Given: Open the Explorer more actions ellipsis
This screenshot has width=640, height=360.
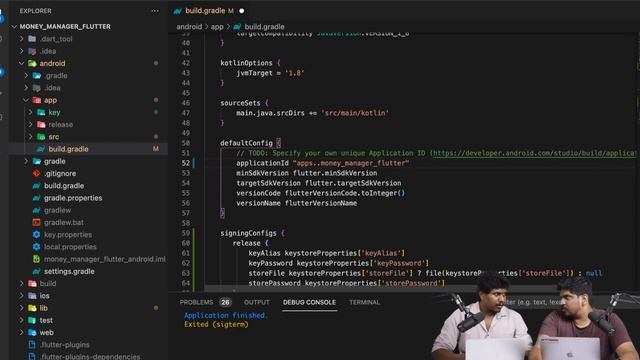Looking at the screenshot, I should click(155, 11).
